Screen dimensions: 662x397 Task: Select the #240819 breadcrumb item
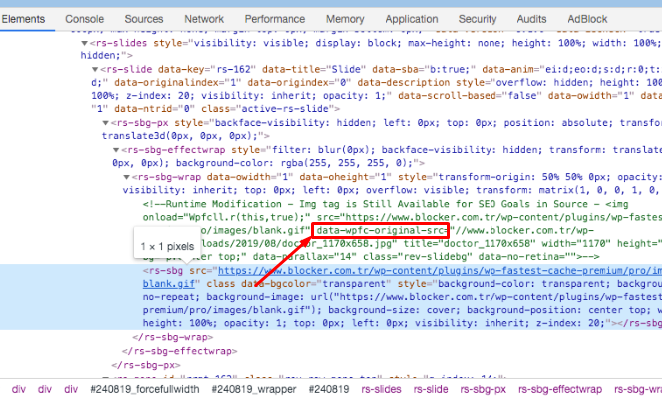tap(329, 389)
